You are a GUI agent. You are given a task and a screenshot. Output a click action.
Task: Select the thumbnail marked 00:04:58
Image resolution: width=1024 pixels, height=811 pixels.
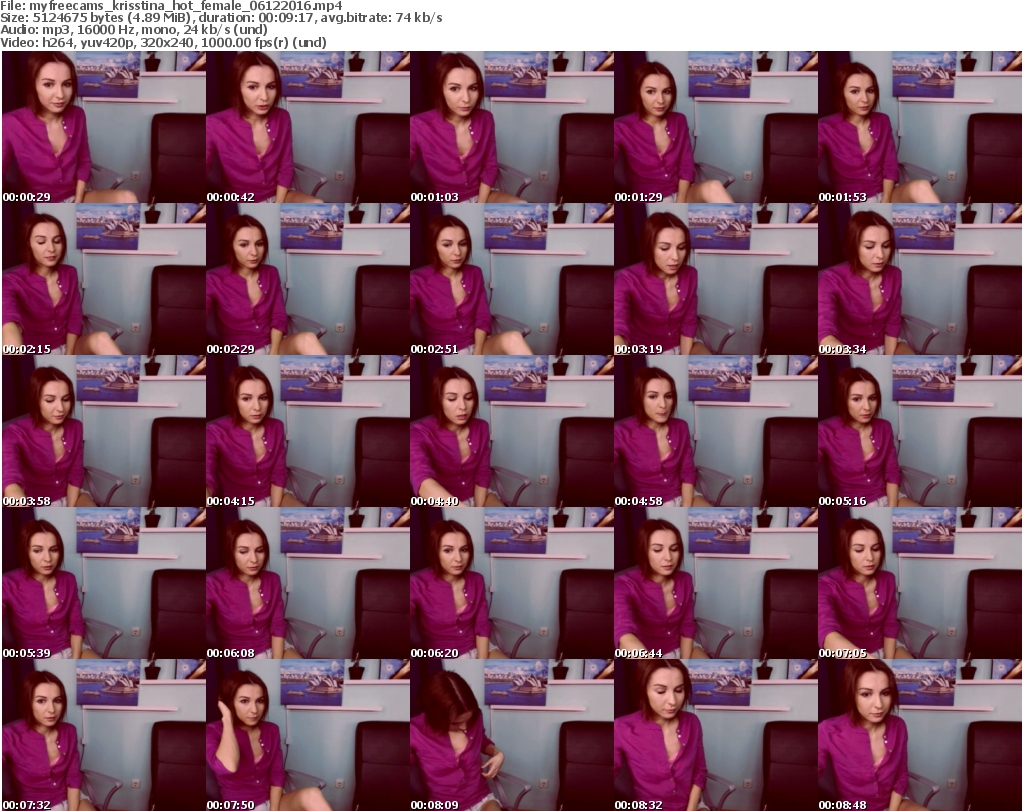pos(716,432)
